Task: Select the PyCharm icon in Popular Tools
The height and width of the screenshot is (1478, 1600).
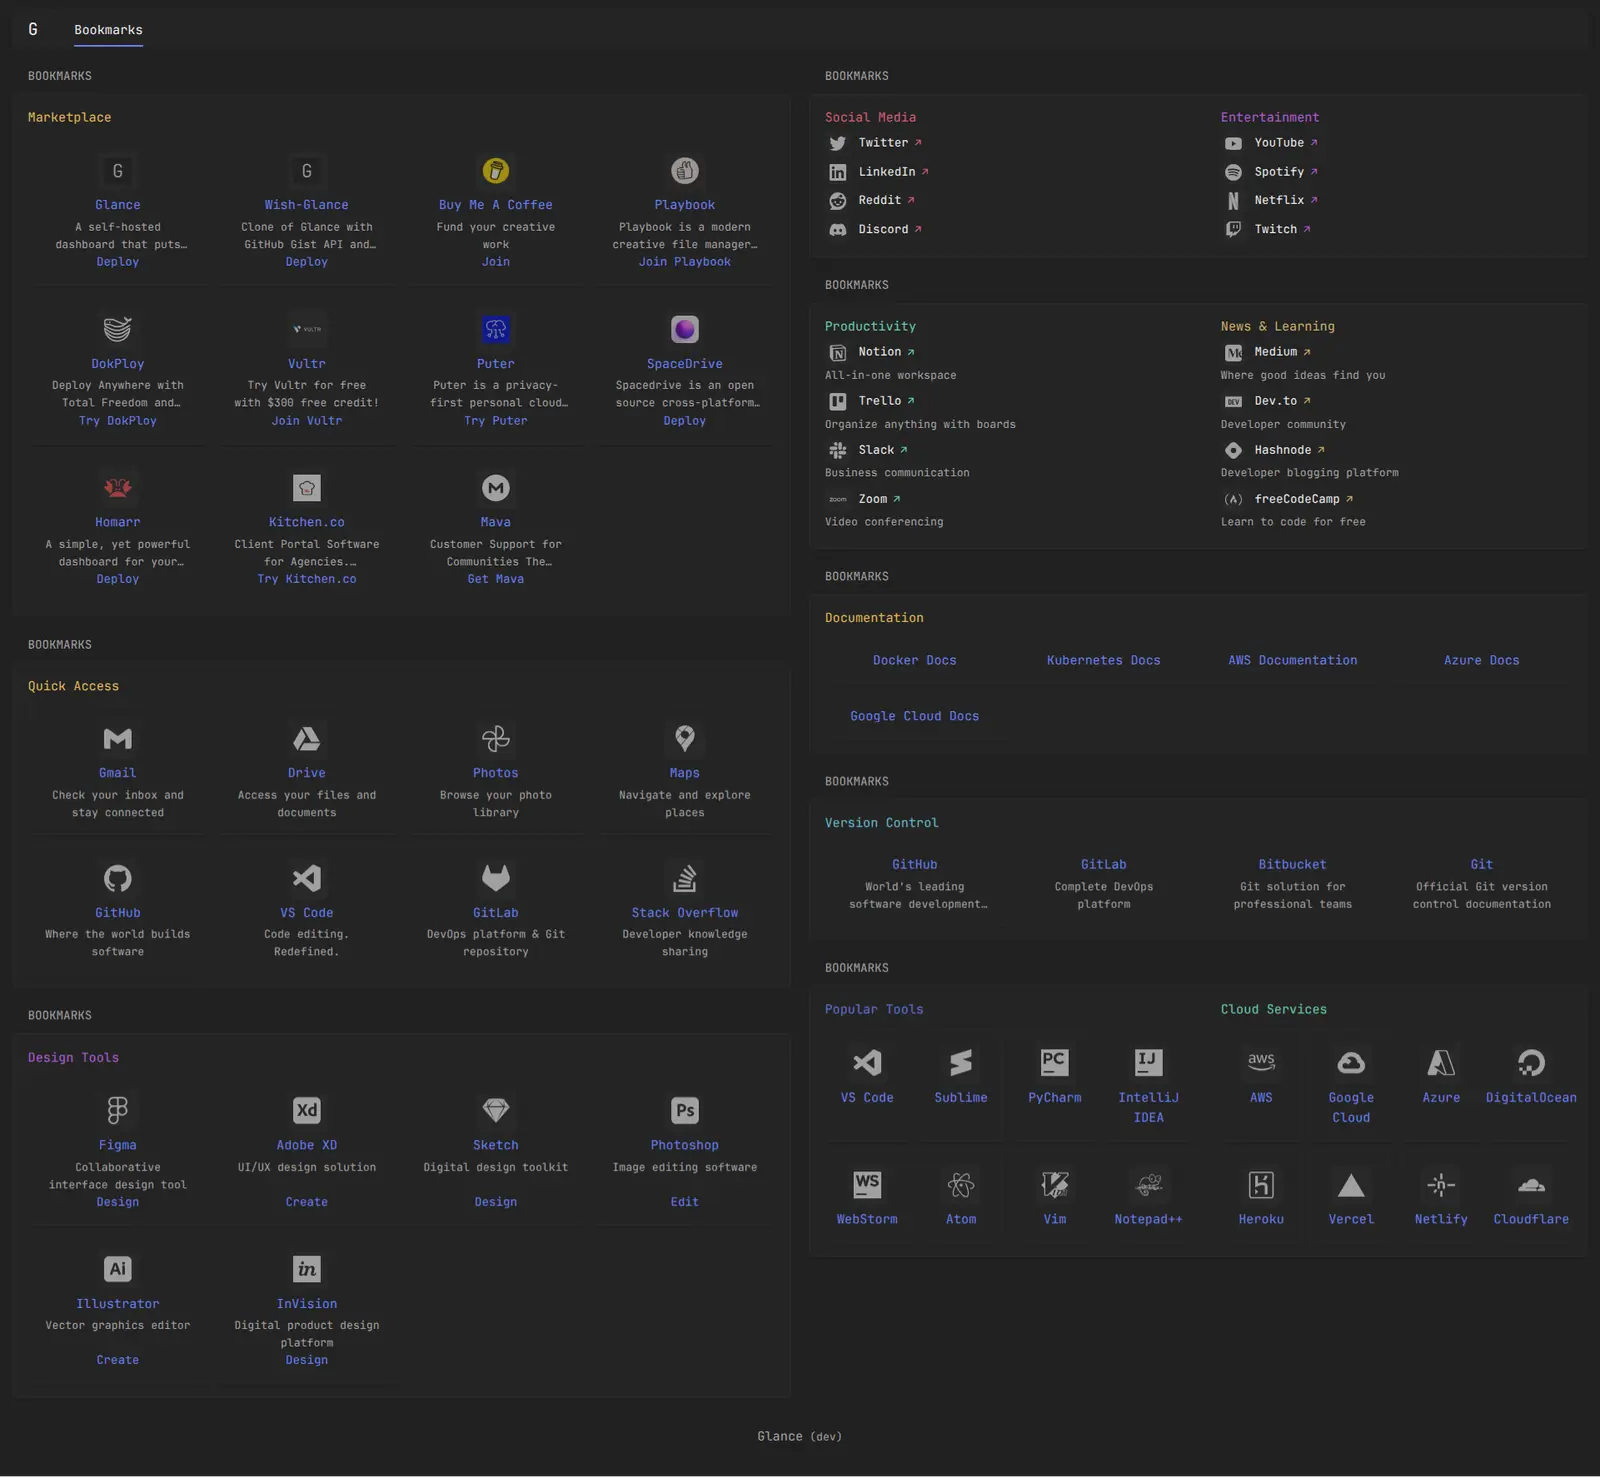Action: pos(1054,1063)
